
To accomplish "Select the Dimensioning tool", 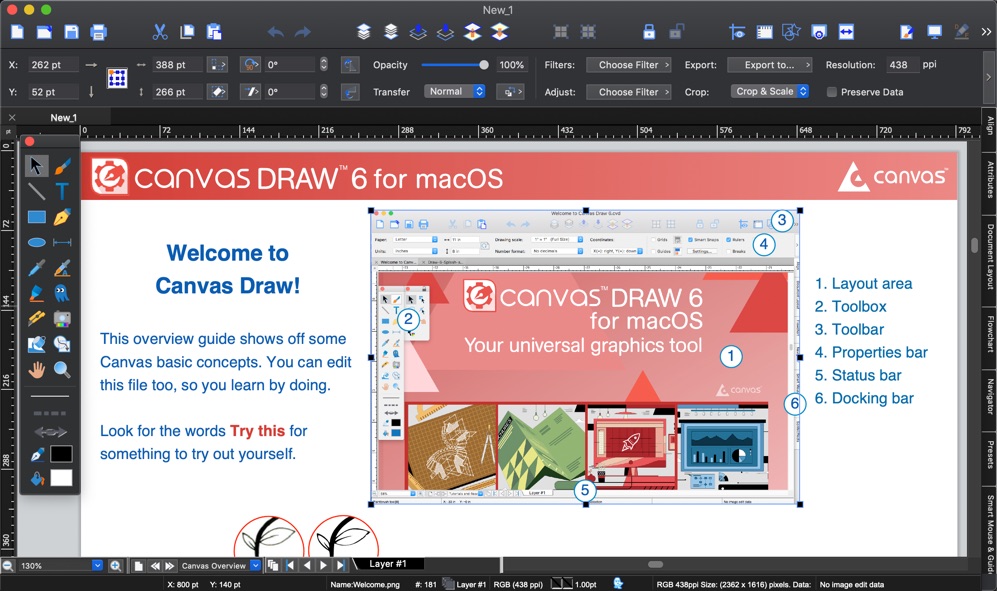I will click(62, 242).
